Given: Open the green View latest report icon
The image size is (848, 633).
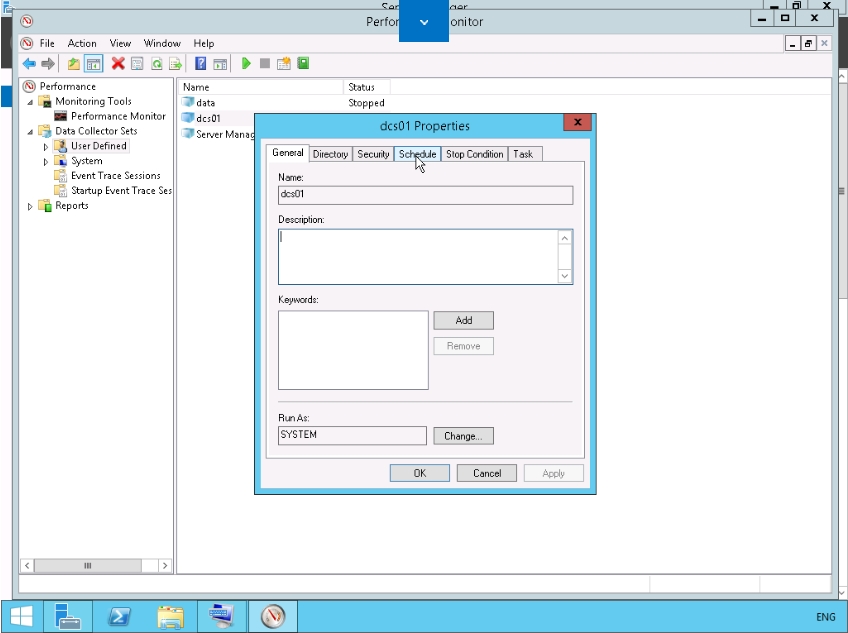Looking at the screenshot, I should pyautogui.click(x=303, y=64).
